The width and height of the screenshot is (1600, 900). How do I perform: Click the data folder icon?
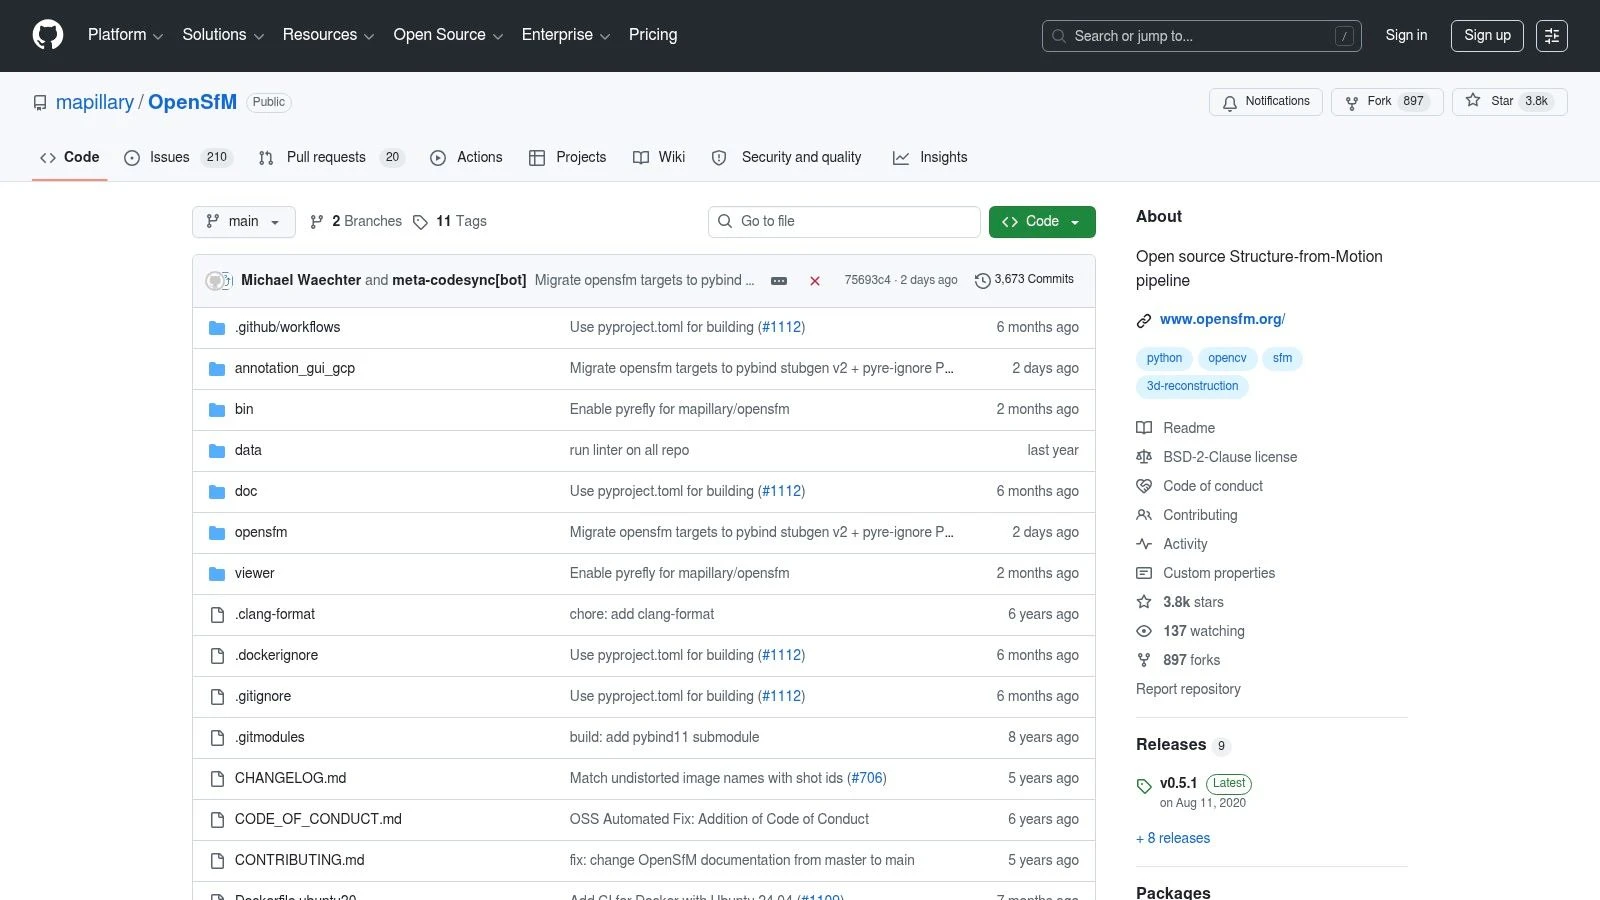217,451
